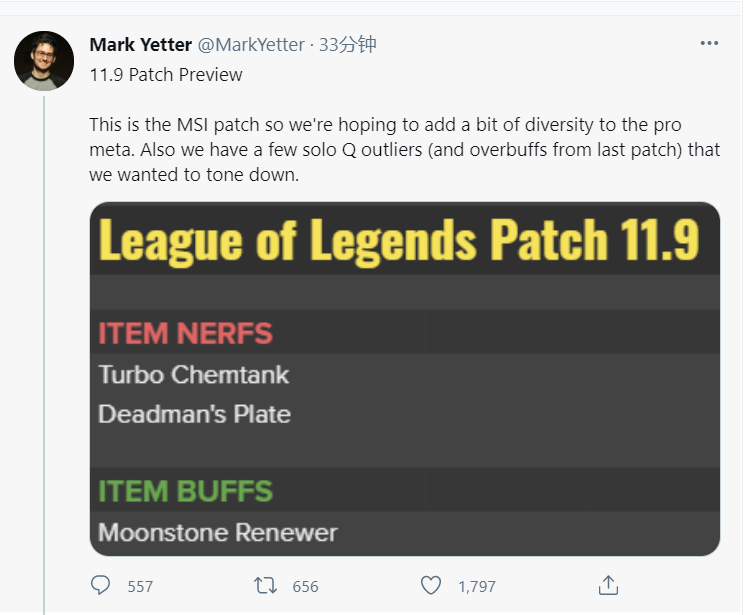Open the tweet's three-dot more menu

[709, 43]
